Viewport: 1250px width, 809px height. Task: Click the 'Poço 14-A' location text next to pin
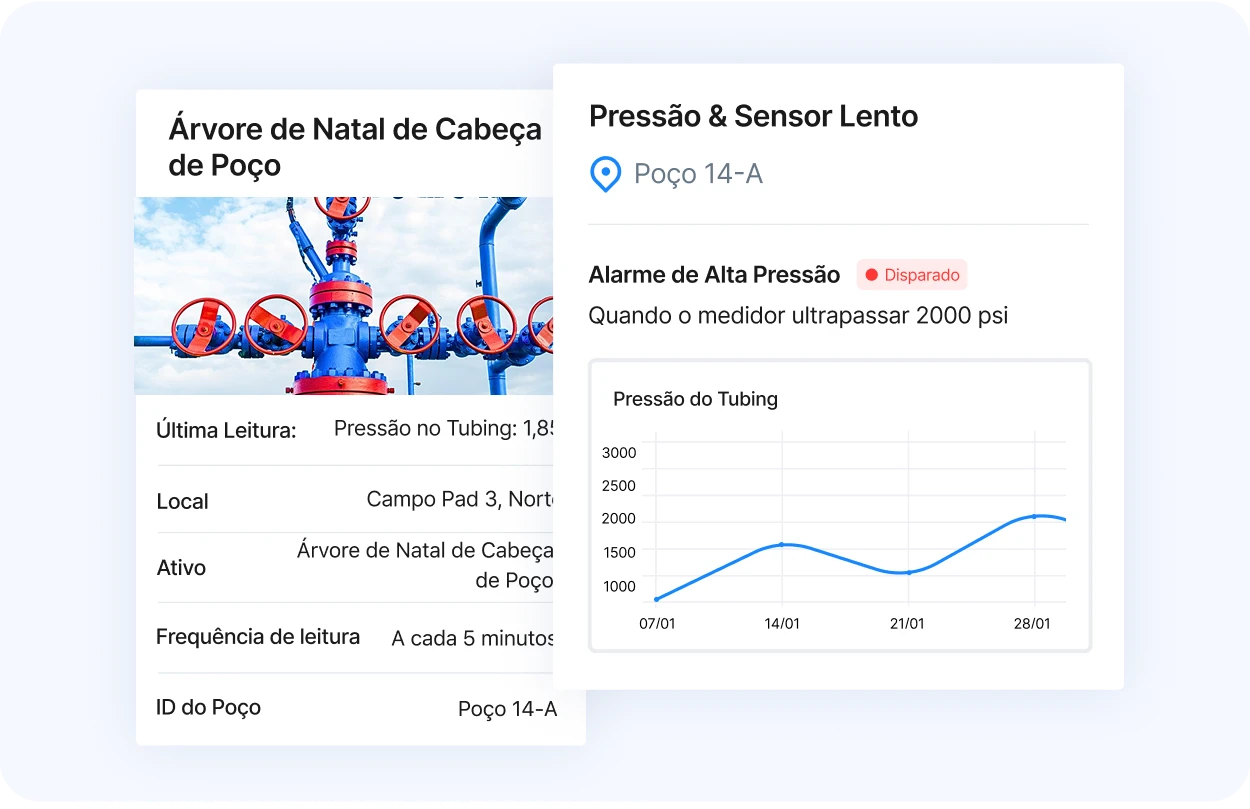[x=698, y=174]
